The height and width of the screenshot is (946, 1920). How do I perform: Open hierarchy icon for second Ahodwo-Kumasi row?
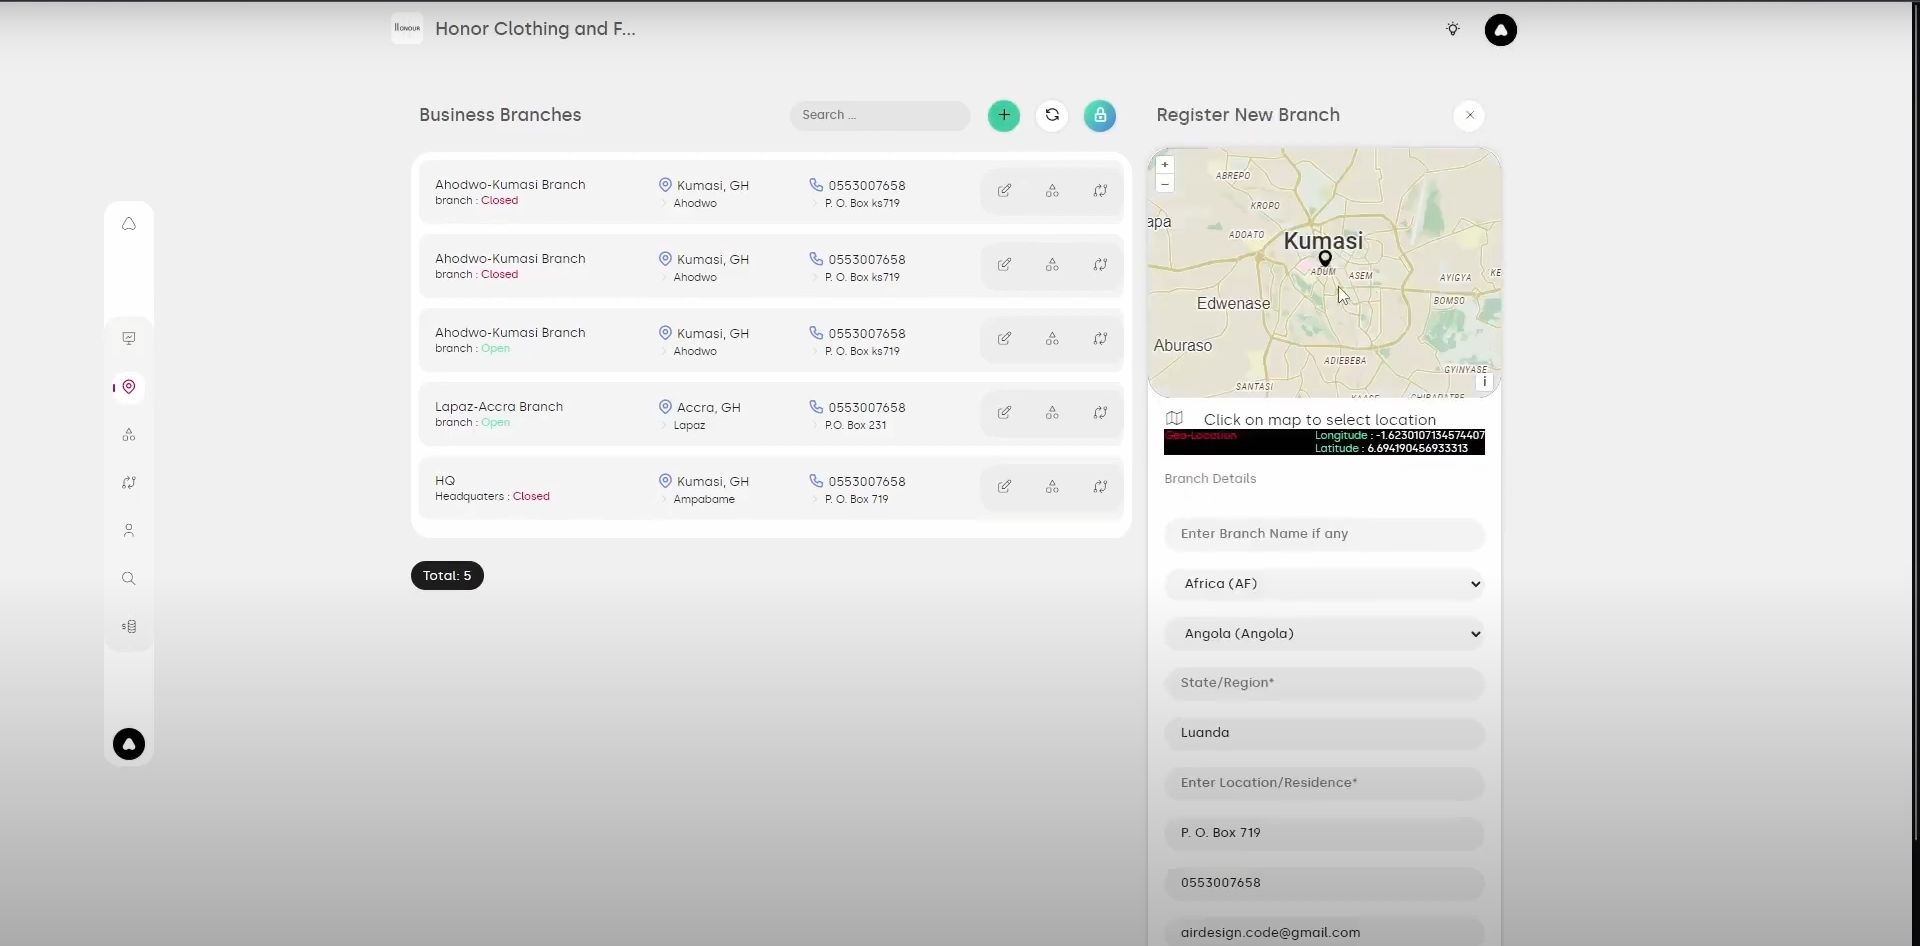point(1052,264)
